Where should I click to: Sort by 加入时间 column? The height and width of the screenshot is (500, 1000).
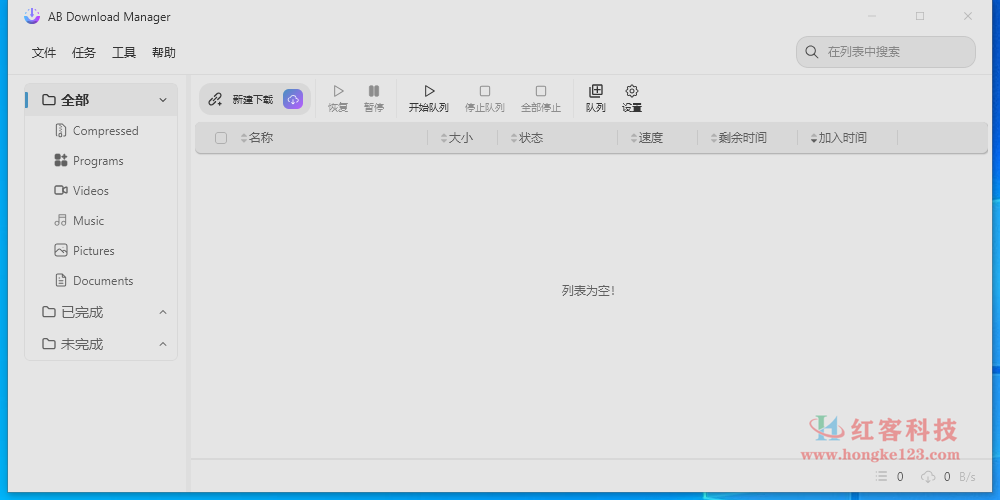[x=839, y=138]
